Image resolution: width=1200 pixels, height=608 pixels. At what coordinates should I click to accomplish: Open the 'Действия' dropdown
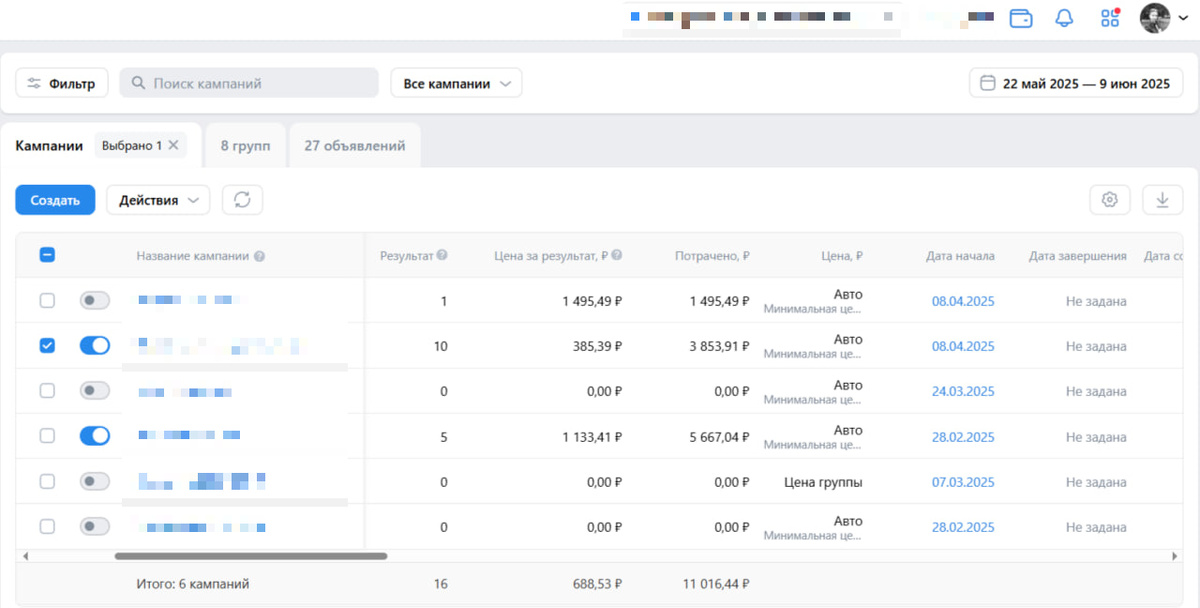[158, 200]
